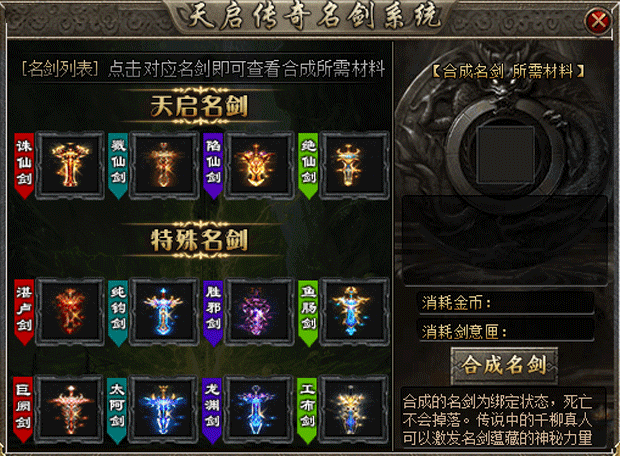
Task: Select the 湛卢剑 red sword icon
Action: point(70,312)
